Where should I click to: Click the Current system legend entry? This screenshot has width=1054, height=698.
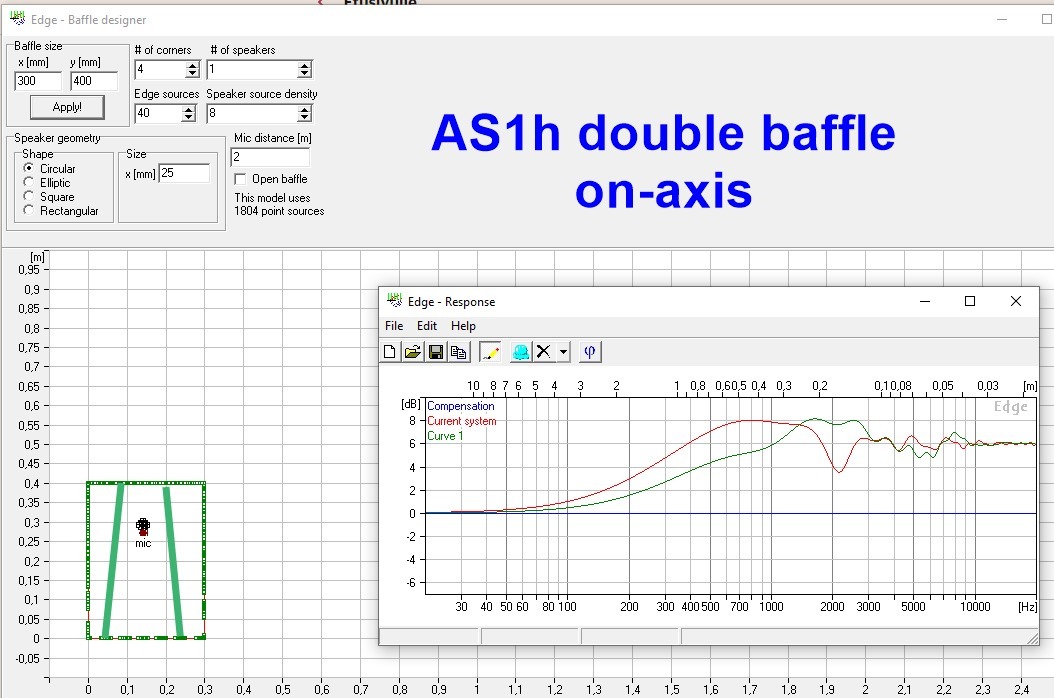(462, 421)
